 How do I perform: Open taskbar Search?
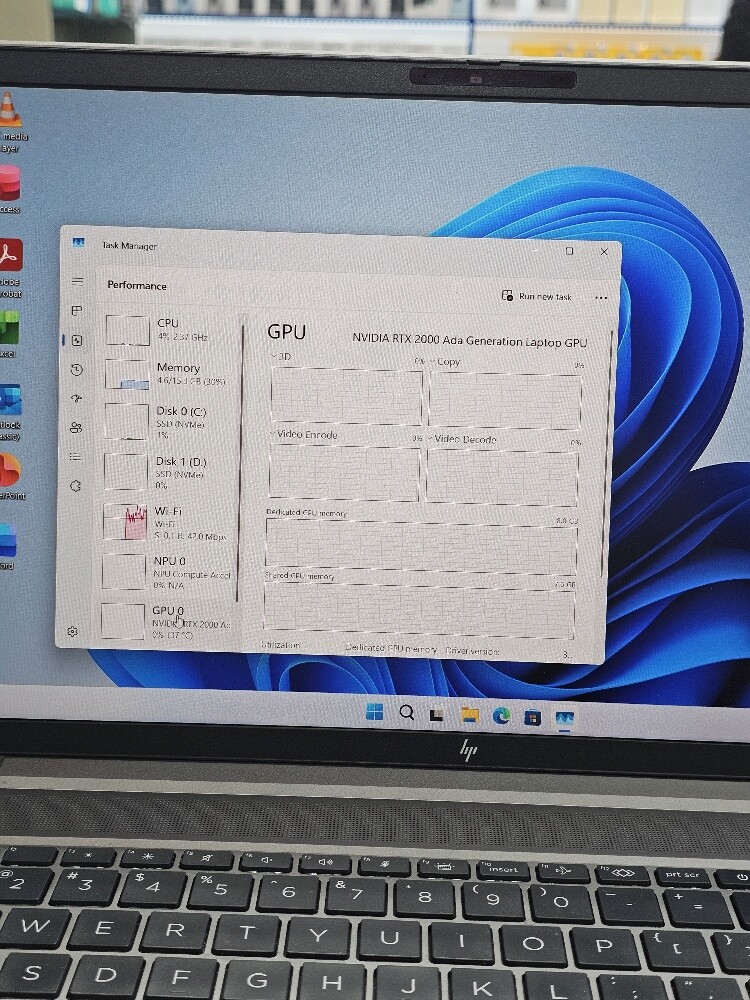click(406, 713)
